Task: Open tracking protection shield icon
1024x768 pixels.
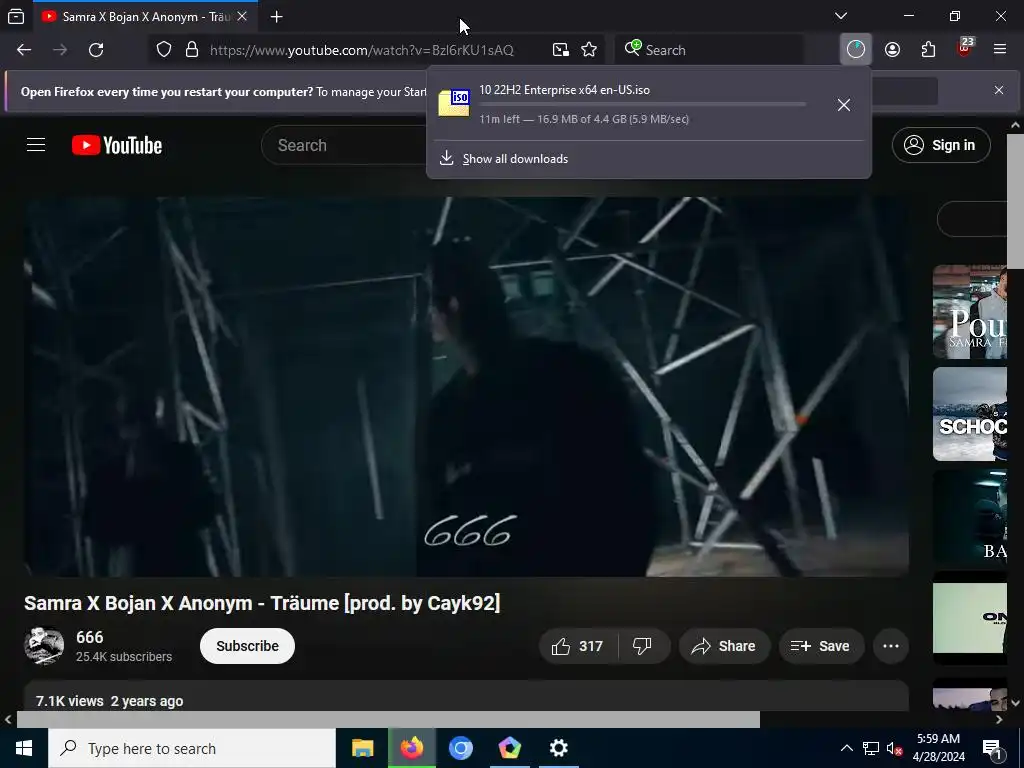Action: 164,50
